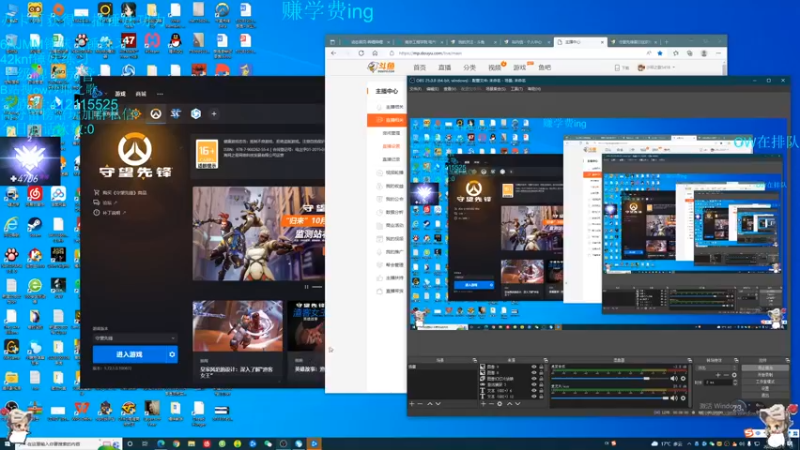Open Windows Start menu
The height and width of the screenshot is (450, 800).
point(7,444)
